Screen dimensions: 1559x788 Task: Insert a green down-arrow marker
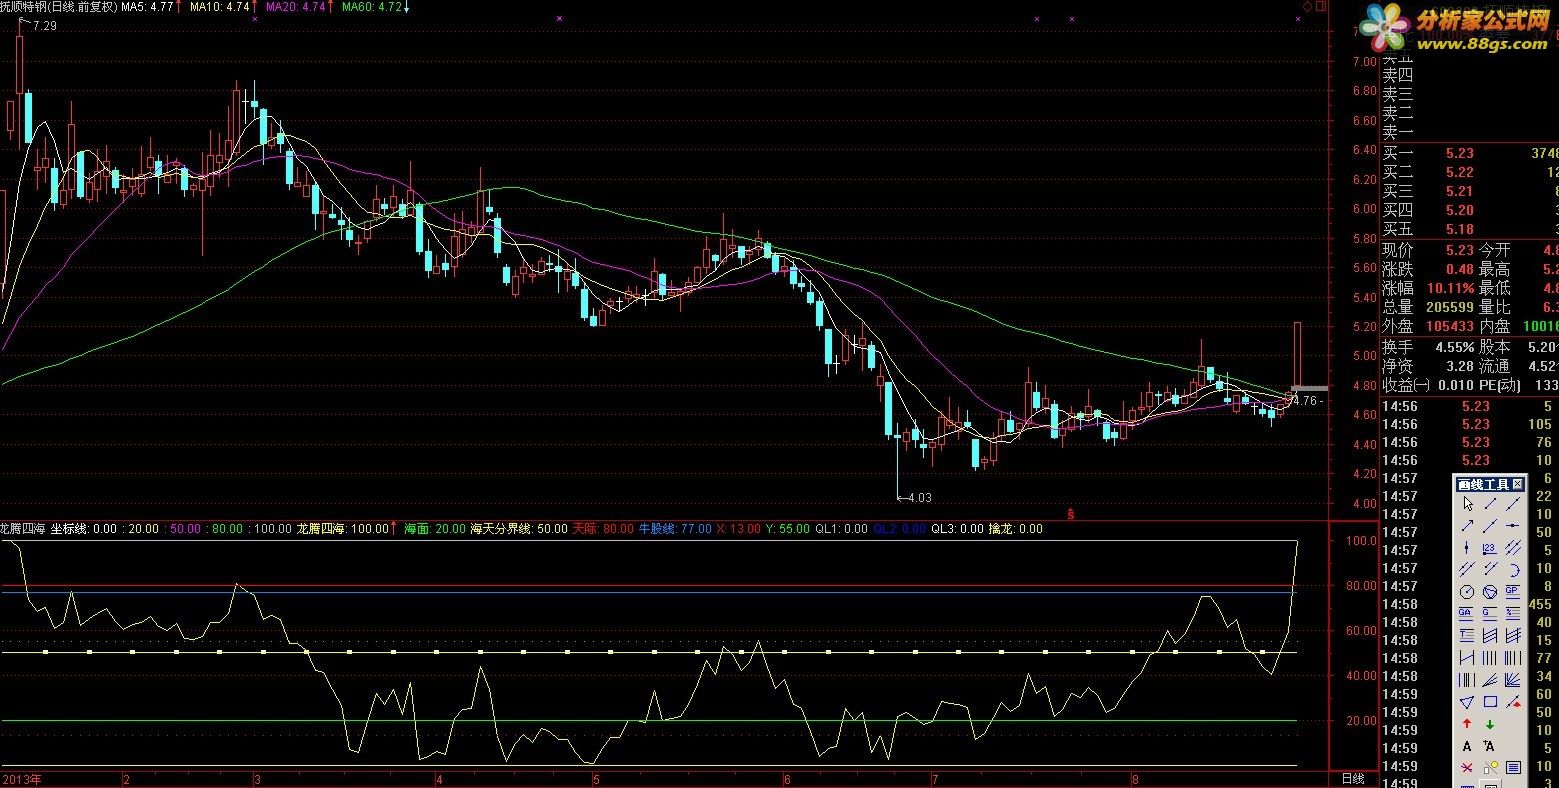[1490, 723]
